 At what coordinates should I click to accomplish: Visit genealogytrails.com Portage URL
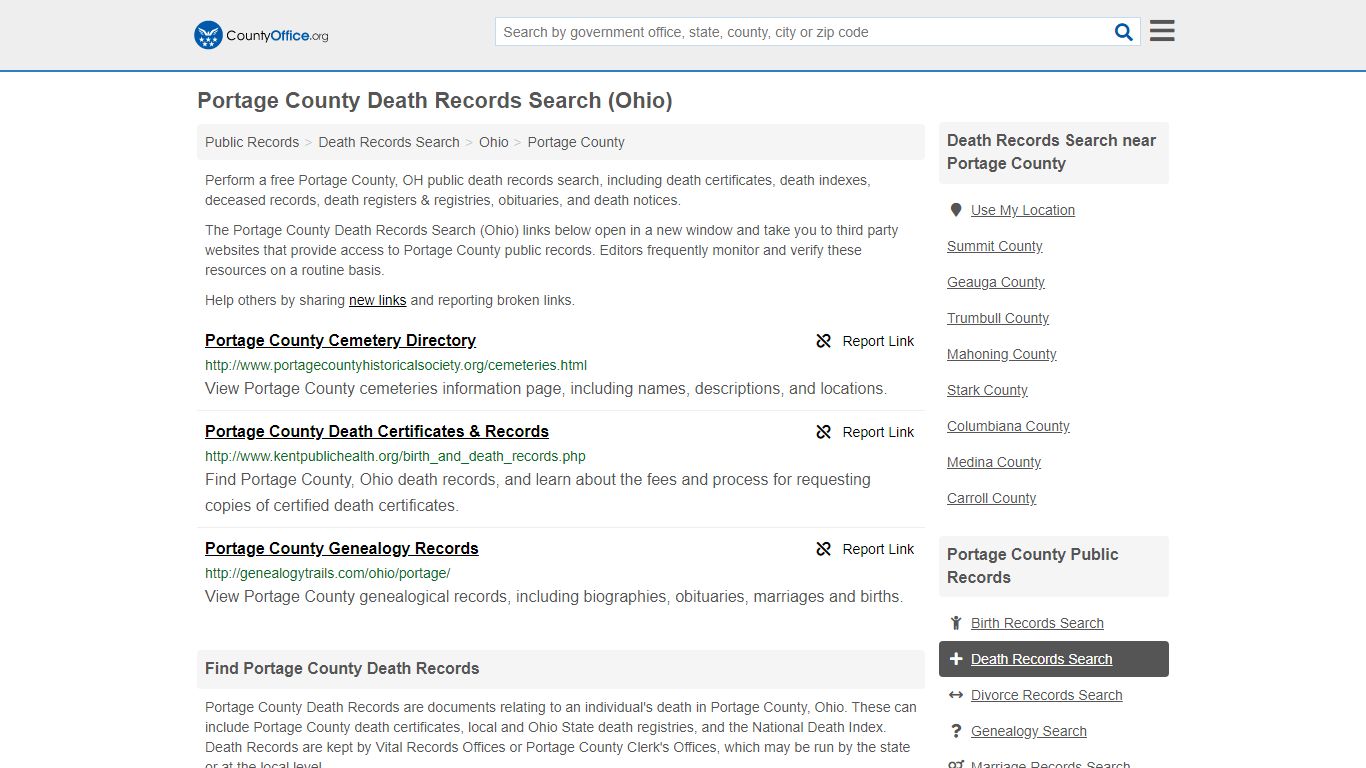tap(328, 573)
